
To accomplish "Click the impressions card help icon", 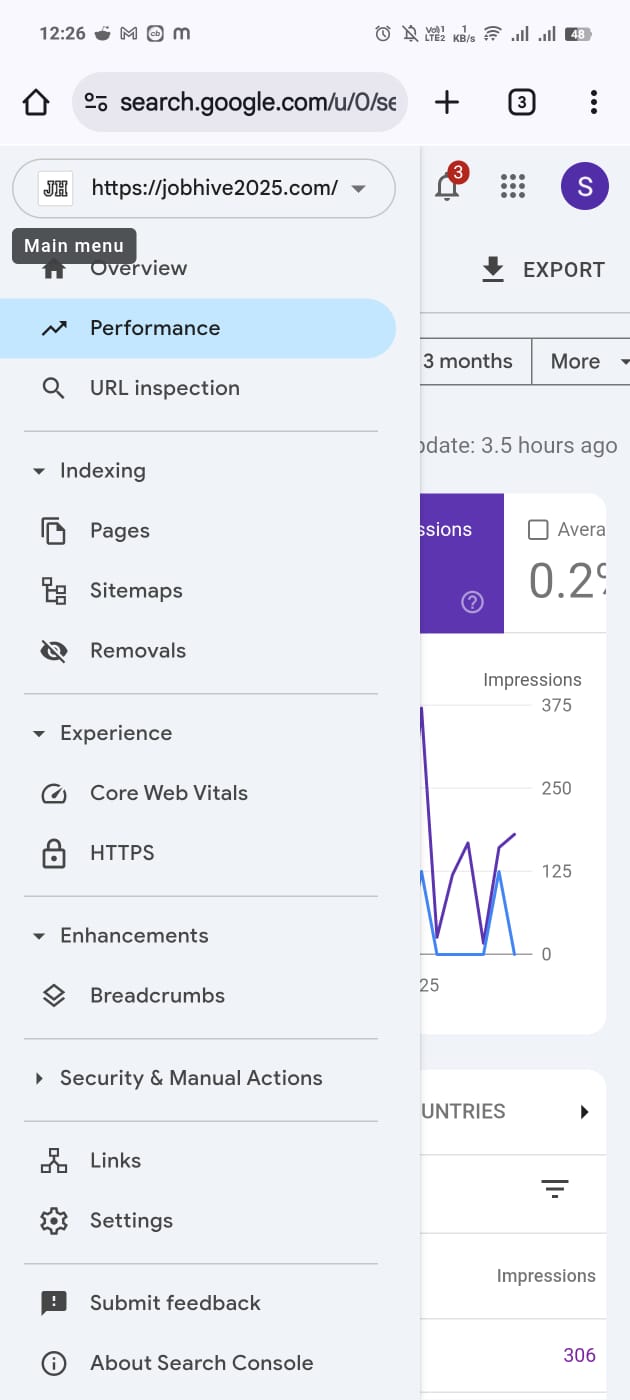I will click(x=473, y=602).
